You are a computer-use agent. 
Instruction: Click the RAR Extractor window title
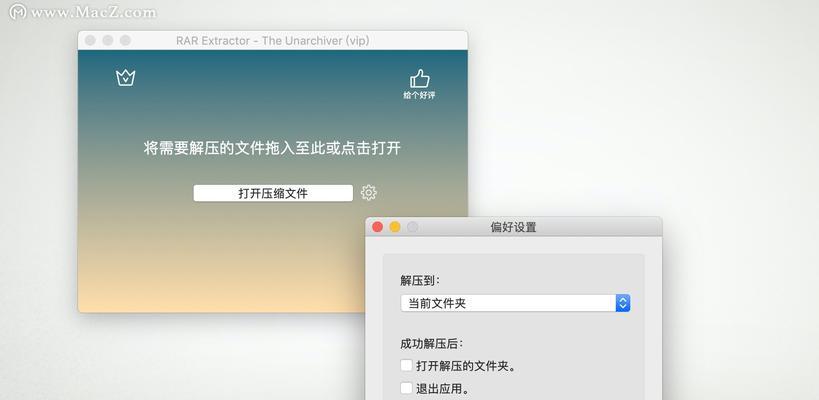(273, 41)
